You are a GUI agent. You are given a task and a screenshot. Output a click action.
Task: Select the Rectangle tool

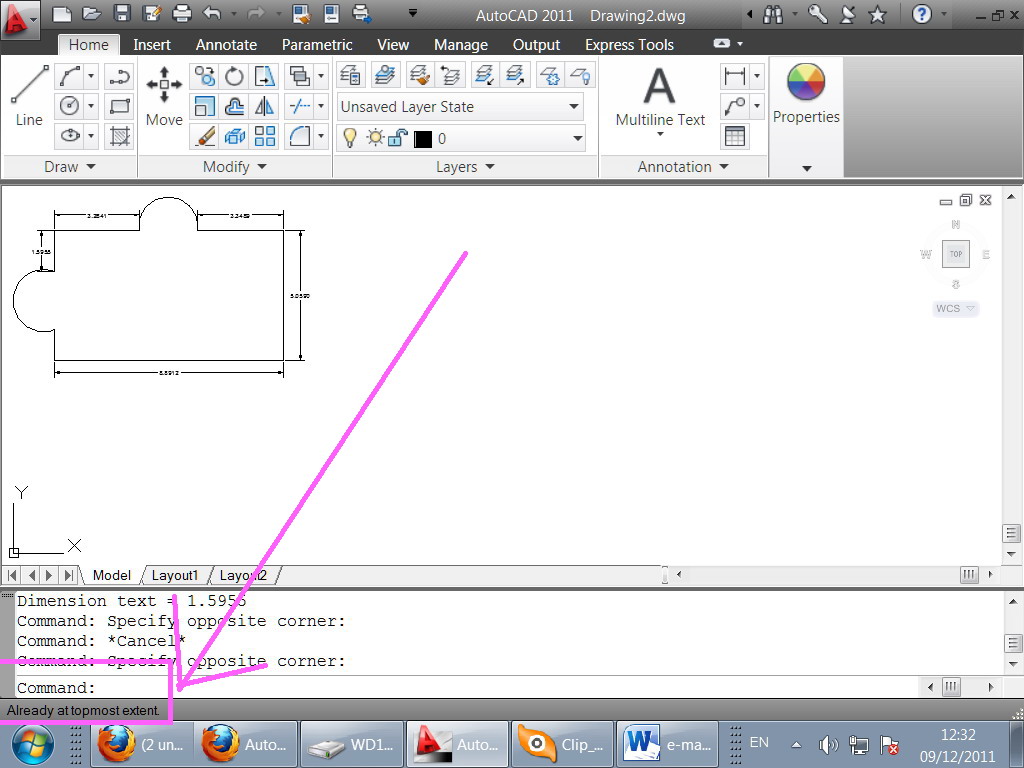(120, 106)
